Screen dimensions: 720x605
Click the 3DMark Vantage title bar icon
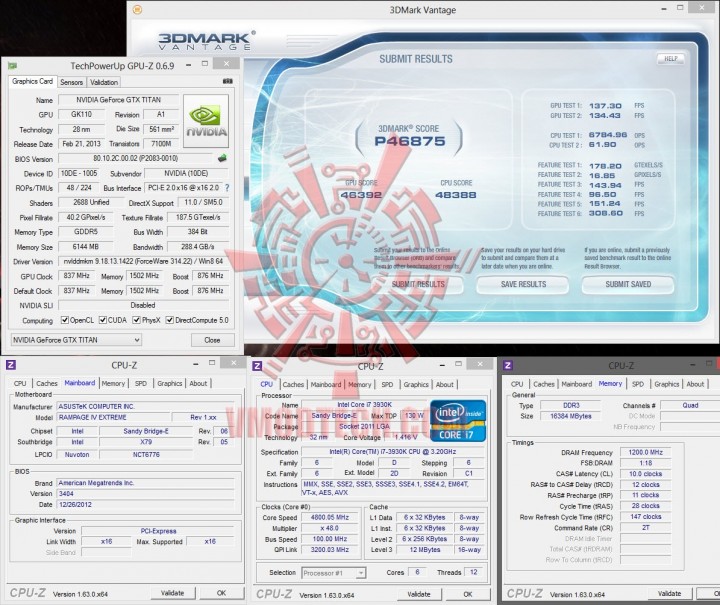(137, 9)
